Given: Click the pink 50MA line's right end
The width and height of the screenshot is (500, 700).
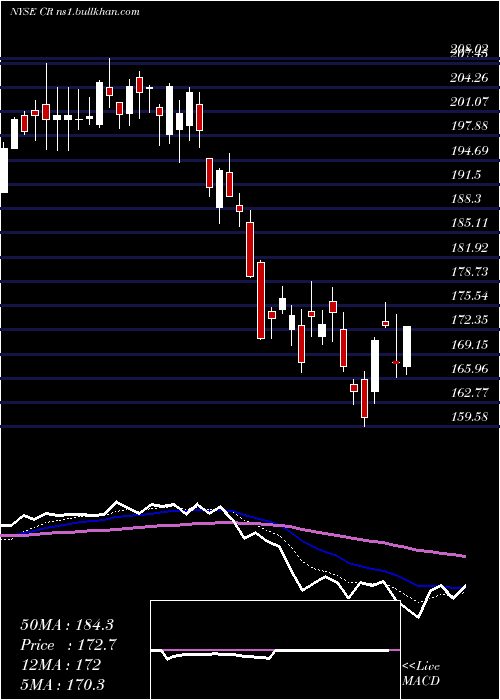Looking at the screenshot, I should (464, 556).
